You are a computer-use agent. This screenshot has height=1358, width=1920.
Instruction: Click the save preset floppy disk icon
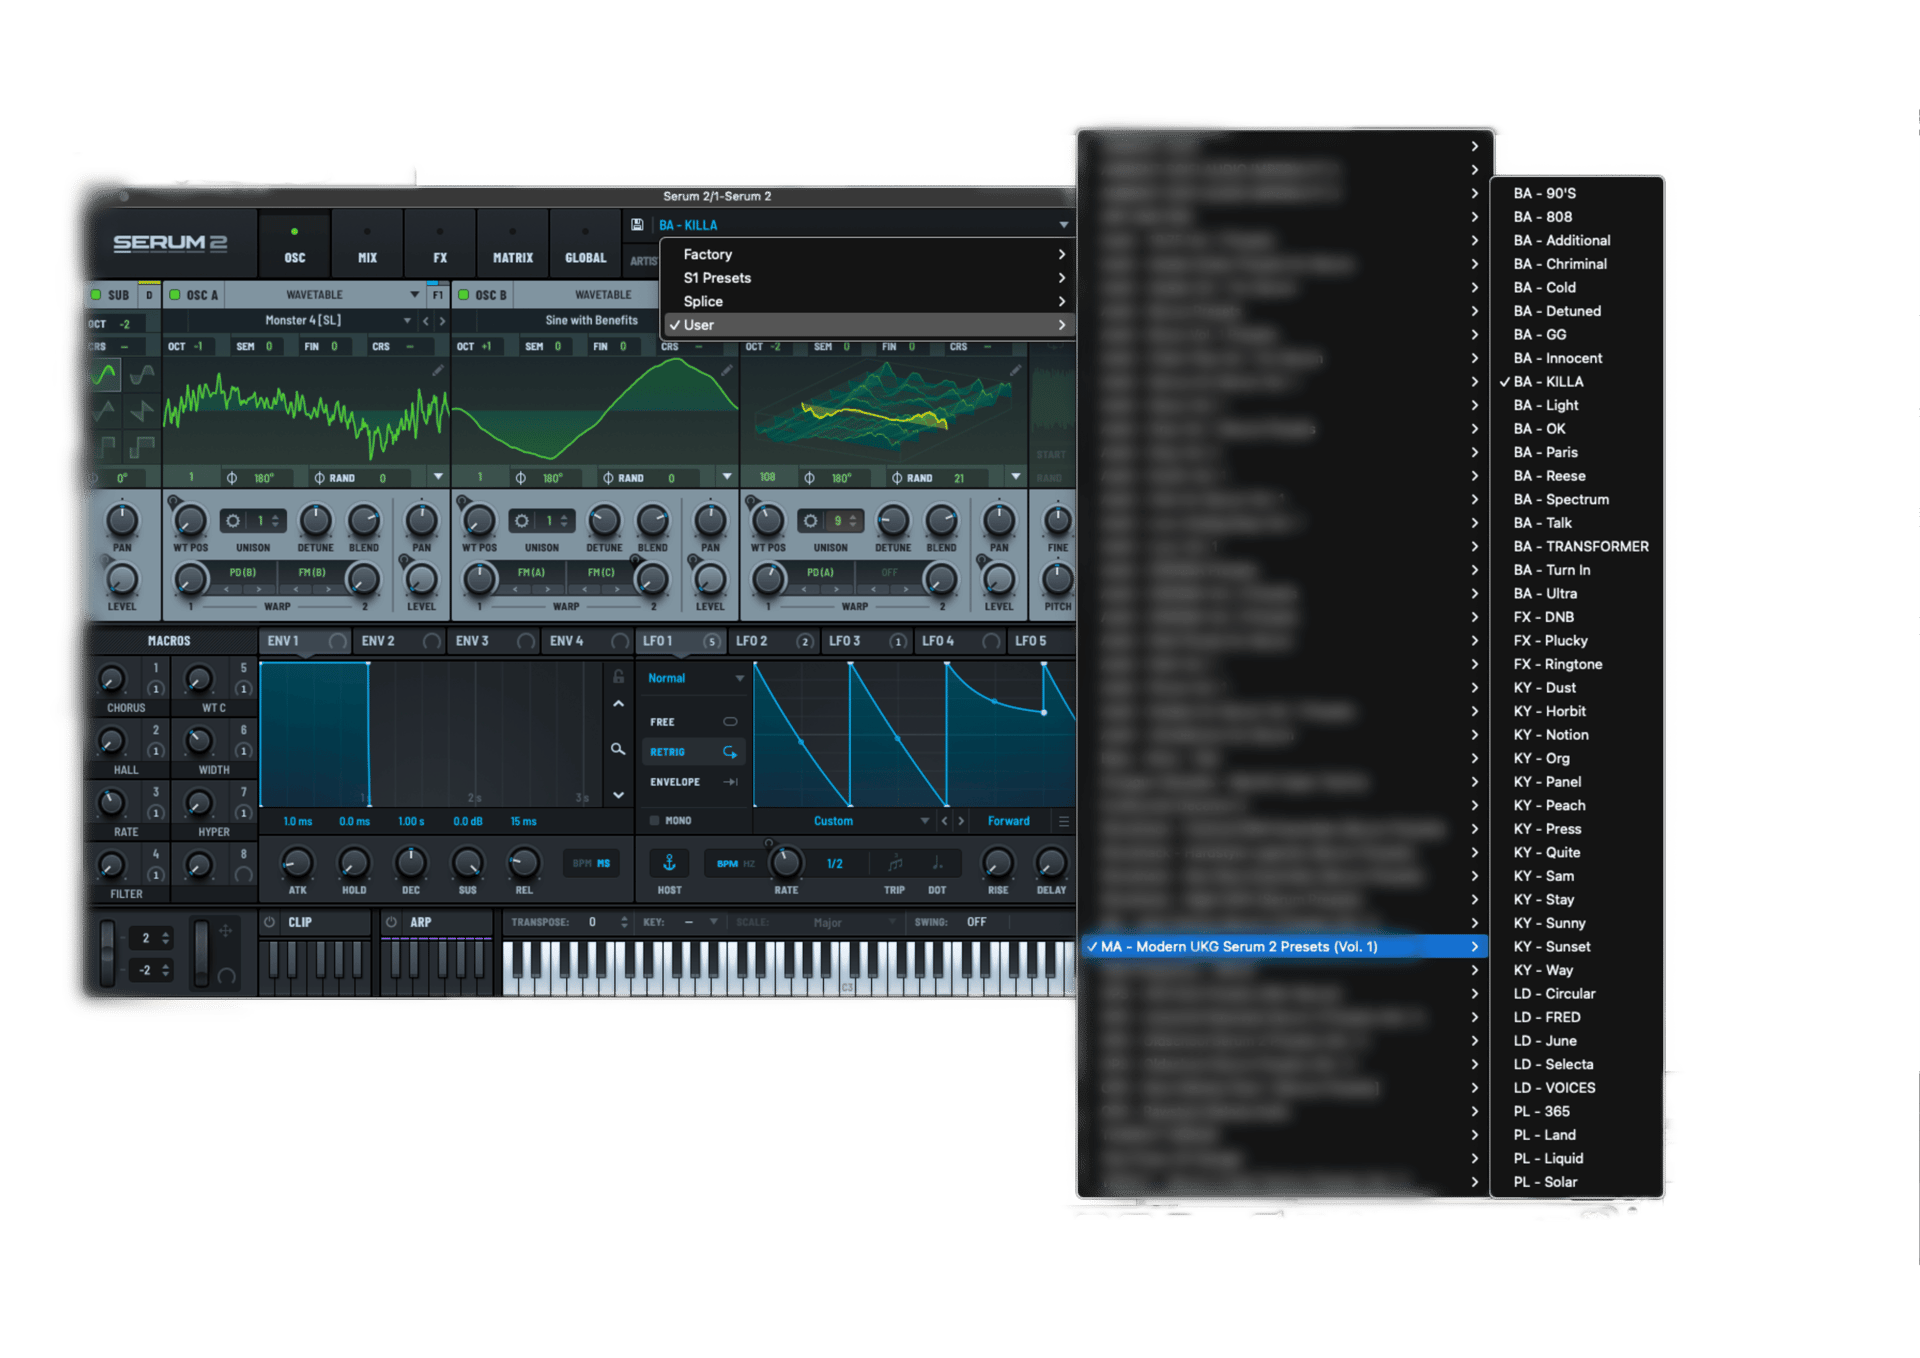pyautogui.click(x=637, y=225)
